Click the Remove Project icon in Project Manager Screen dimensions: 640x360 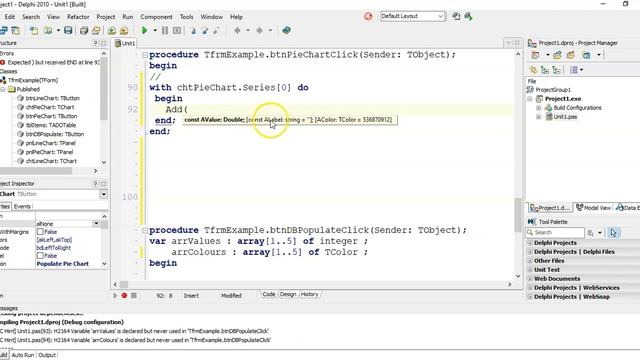(x=571, y=55)
